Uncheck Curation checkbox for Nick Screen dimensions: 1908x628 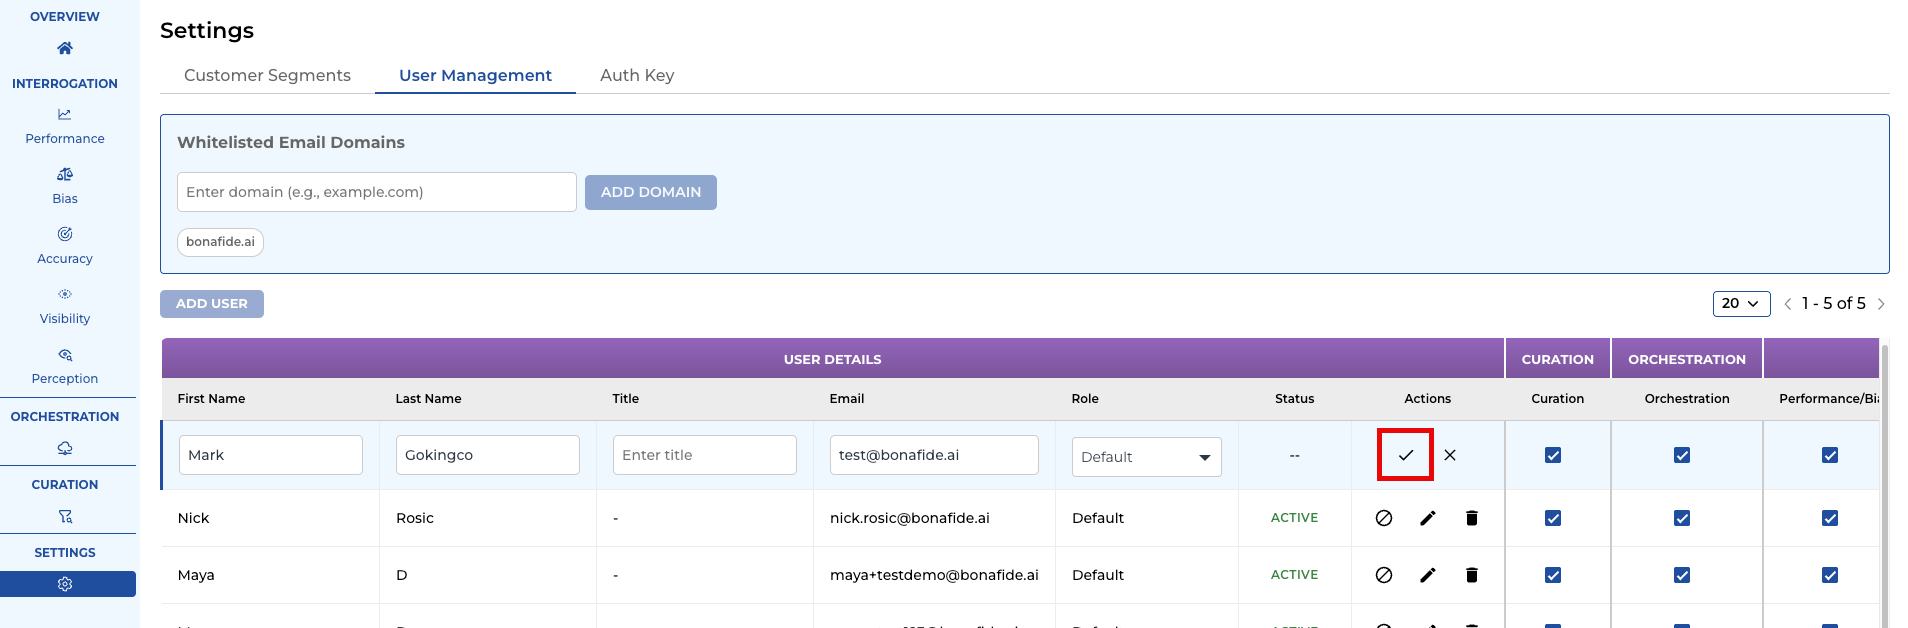point(1552,518)
